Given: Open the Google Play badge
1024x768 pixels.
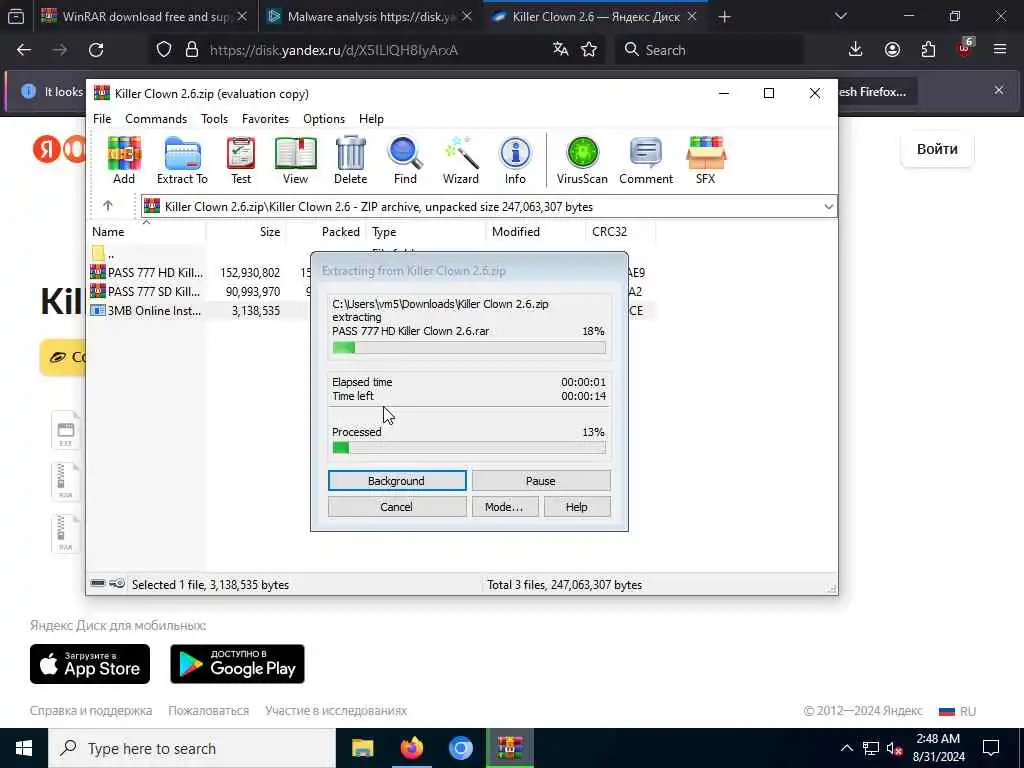Looking at the screenshot, I should (238, 664).
